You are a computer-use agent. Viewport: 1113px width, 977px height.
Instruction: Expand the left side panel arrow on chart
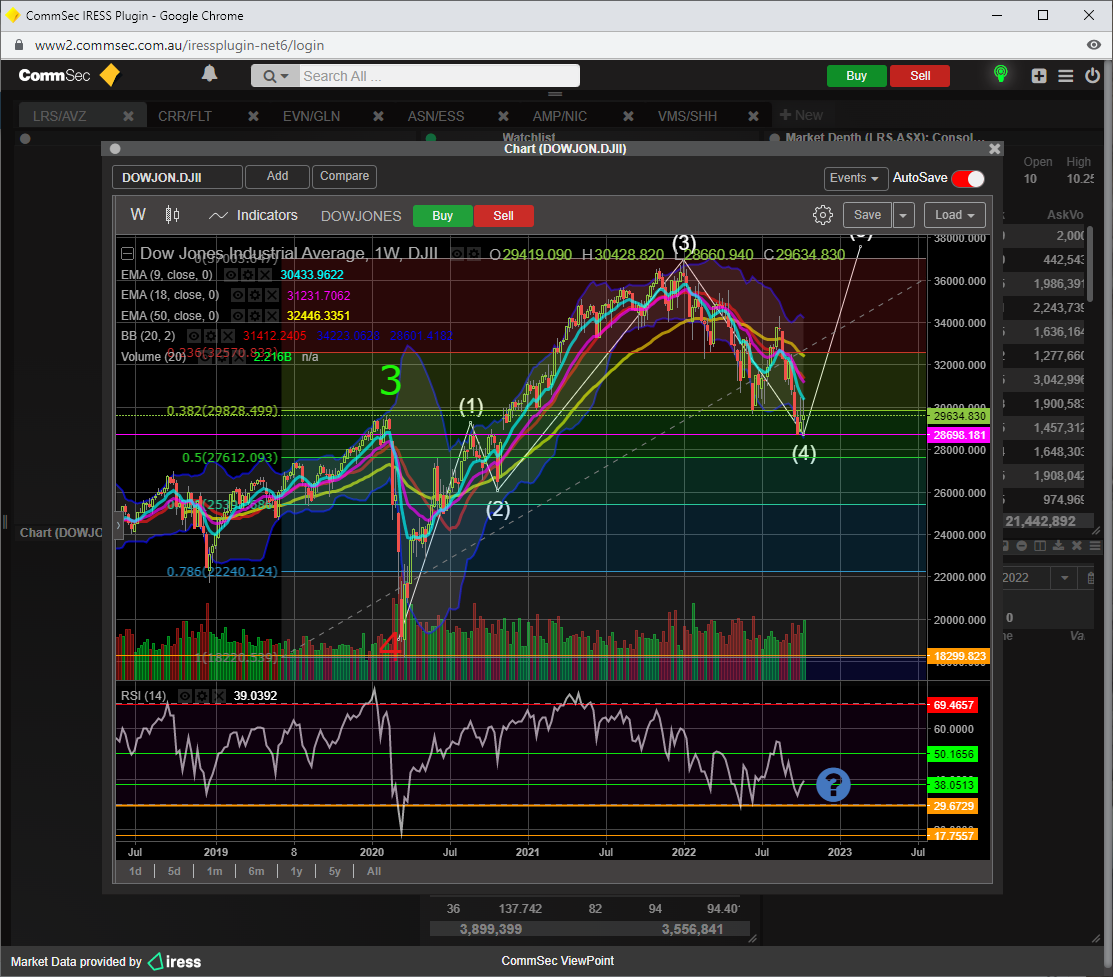(119, 526)
